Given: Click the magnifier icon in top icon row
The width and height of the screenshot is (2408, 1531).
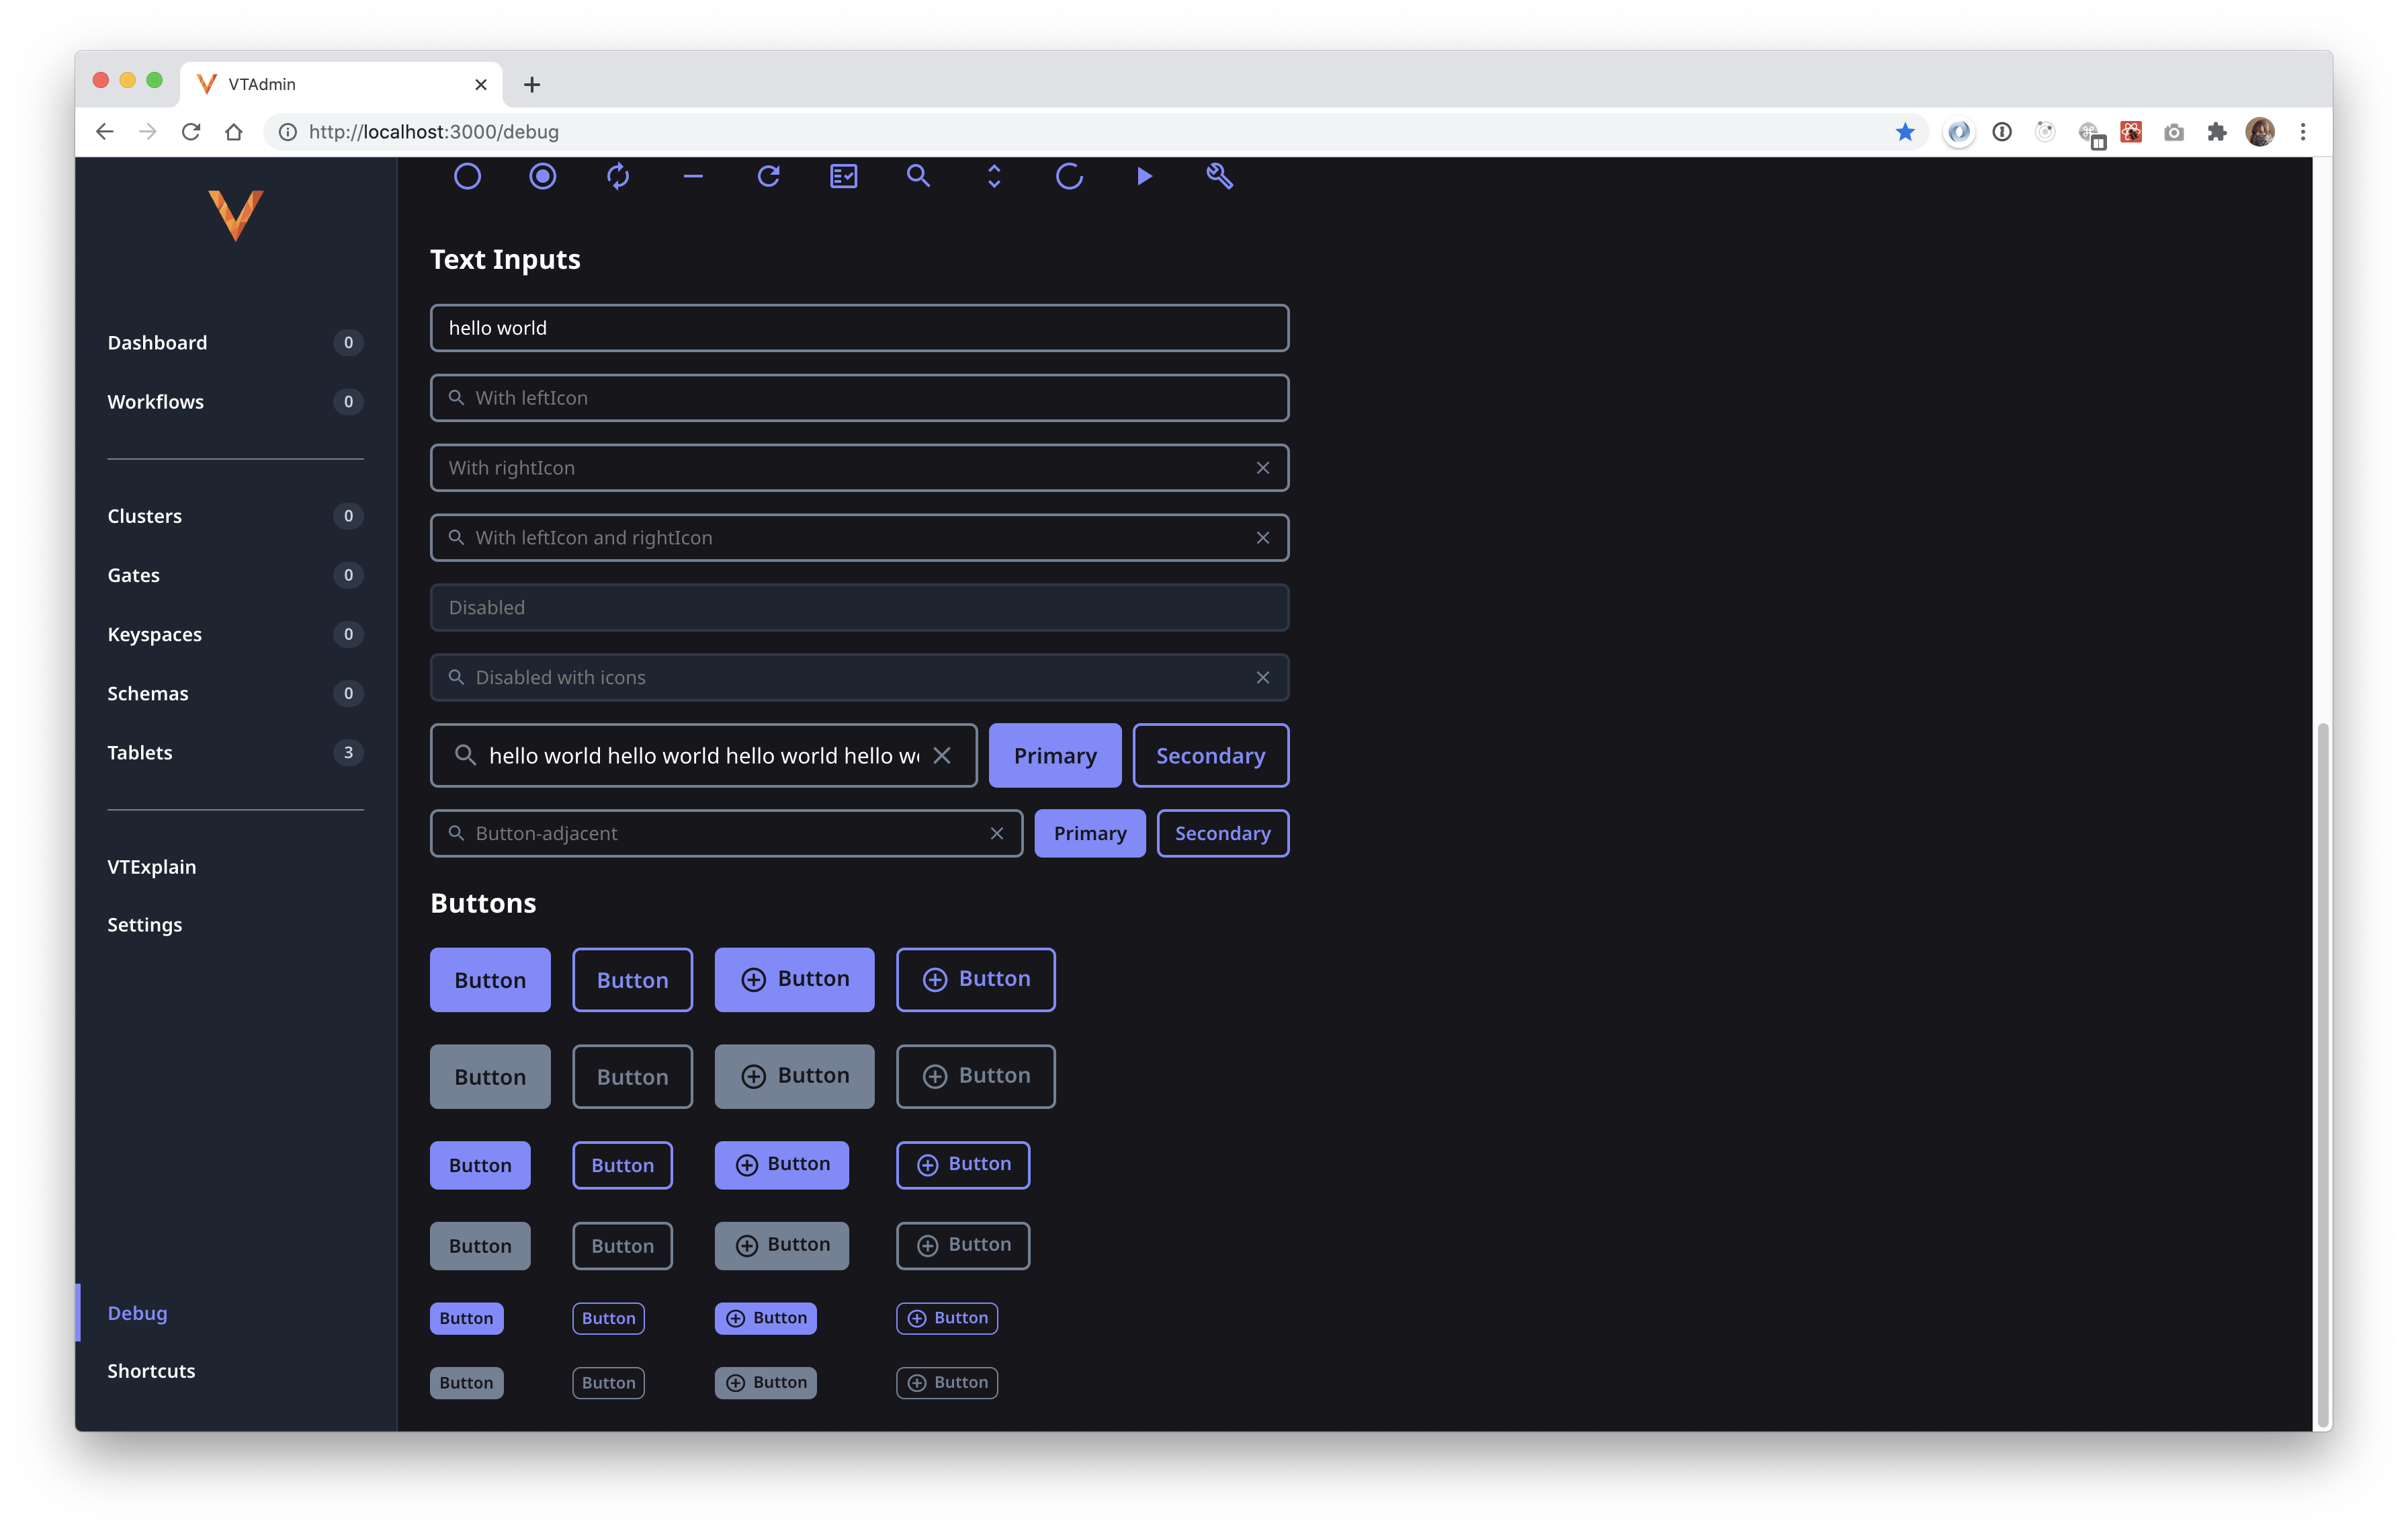Looking at the screenshot, I should tap(918, 177).
